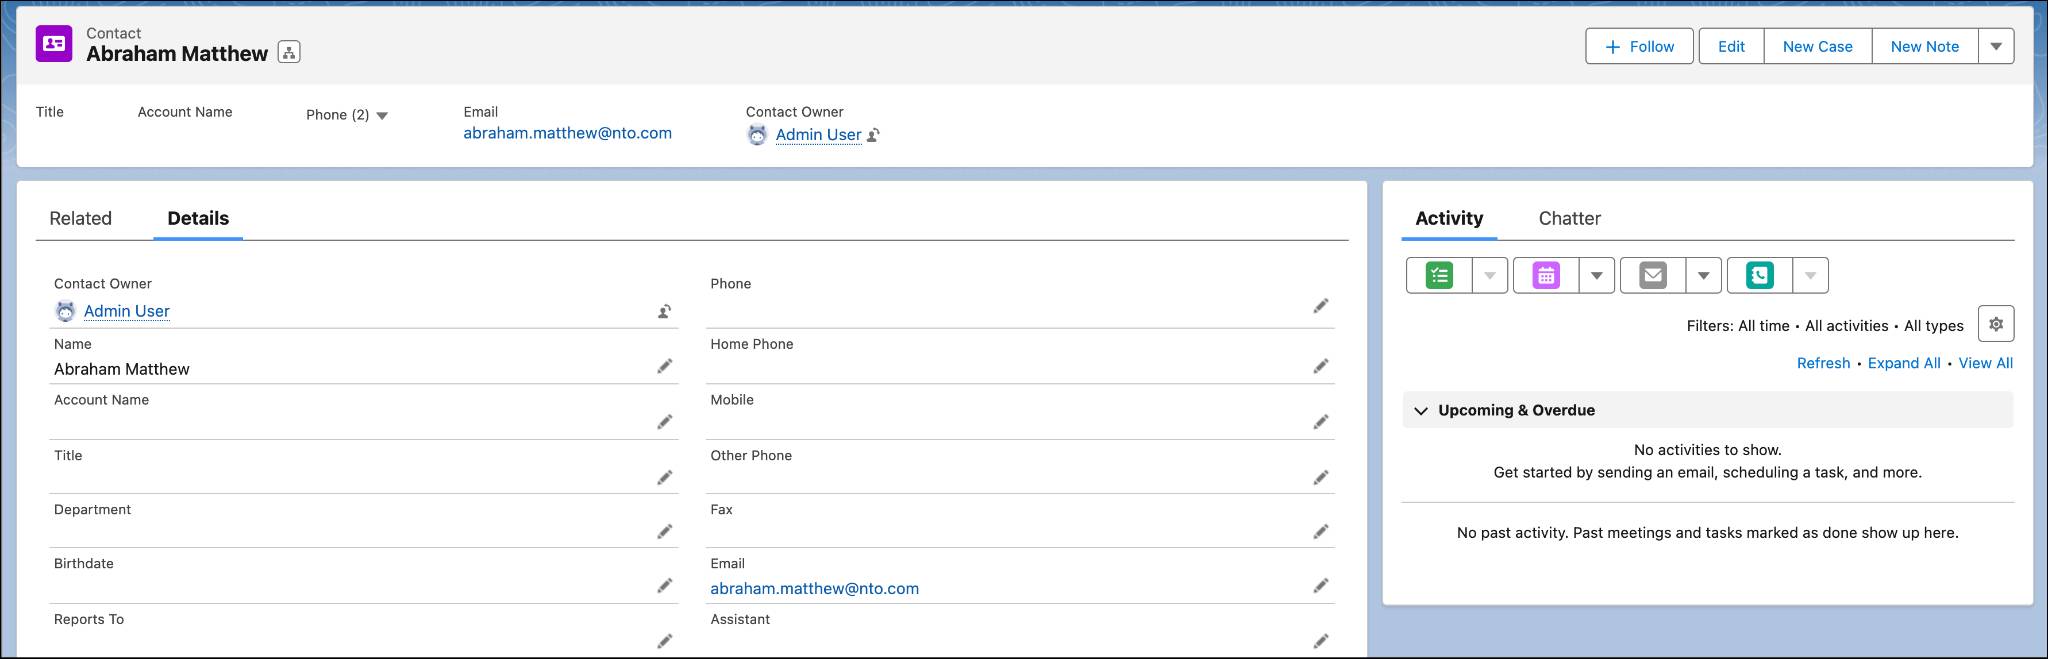Viewport: 2048px width, 659px height.
Task: Compose an email with envelope icon
Action: tap(1653, 275)
